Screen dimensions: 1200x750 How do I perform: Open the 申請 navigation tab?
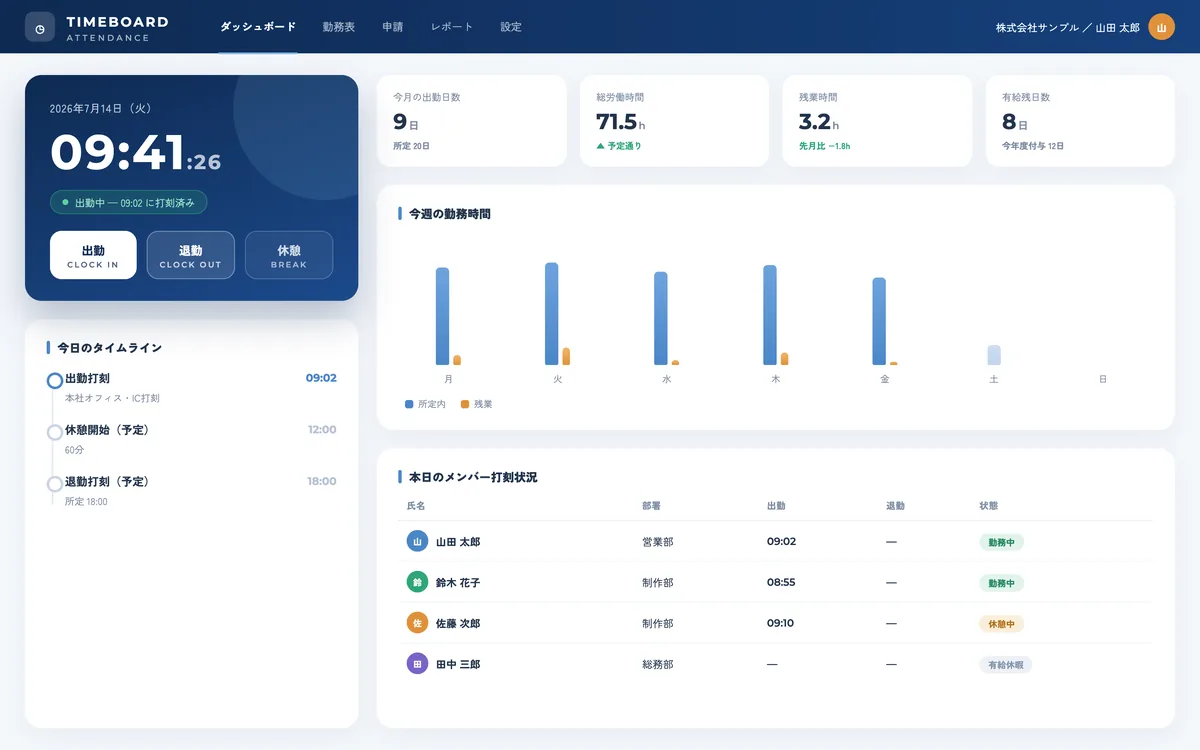[393, 27]
